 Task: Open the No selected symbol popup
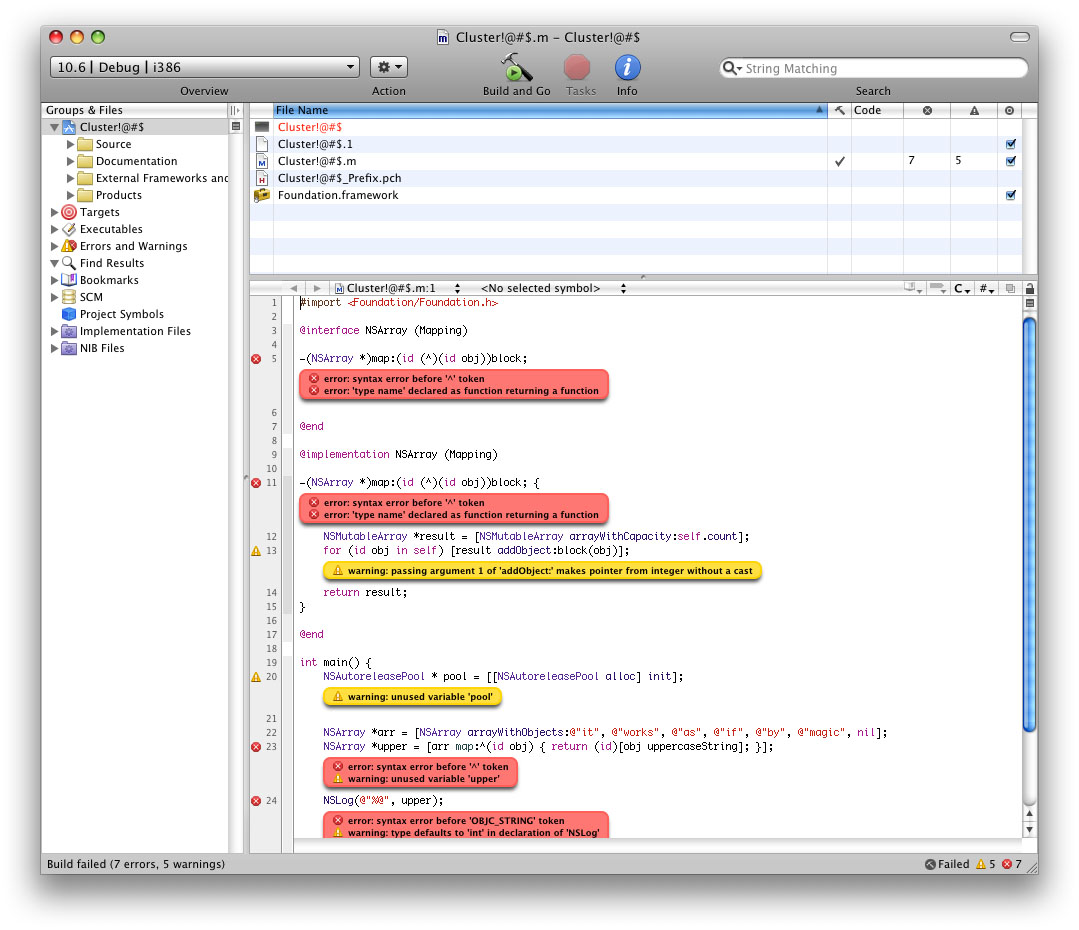click(x=553, y=288)
